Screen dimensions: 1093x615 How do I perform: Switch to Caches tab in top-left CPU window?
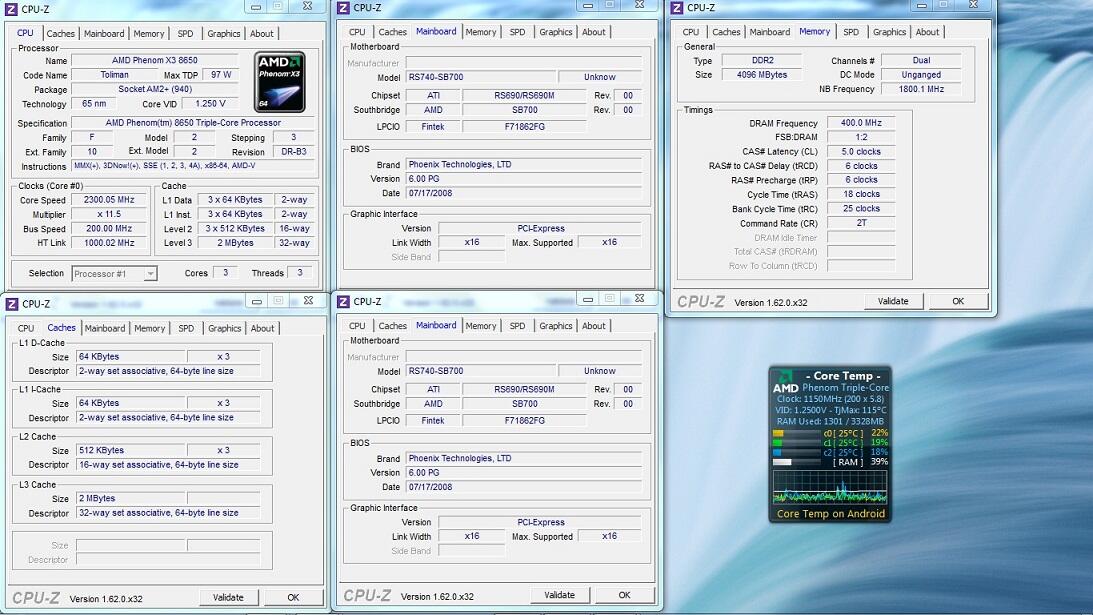point(61,33)
